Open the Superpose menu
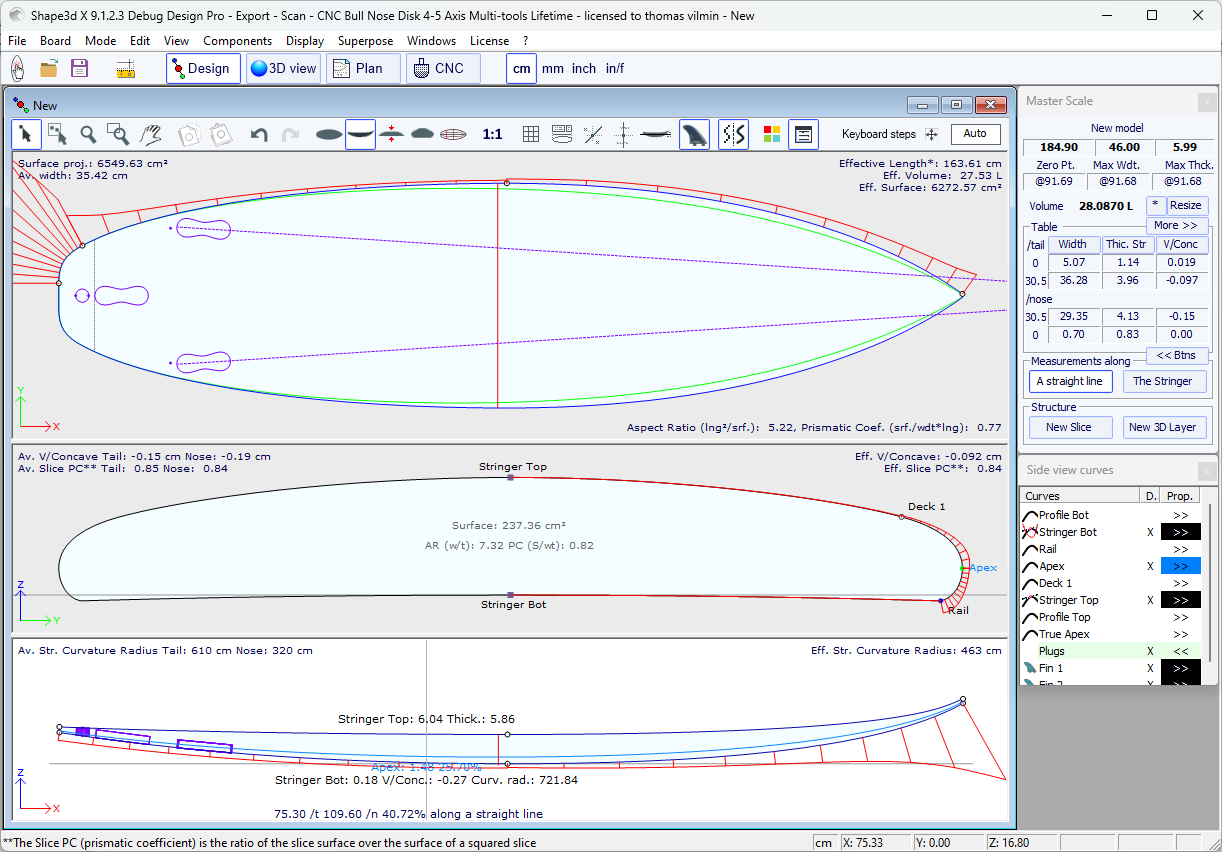 point(365,41)
